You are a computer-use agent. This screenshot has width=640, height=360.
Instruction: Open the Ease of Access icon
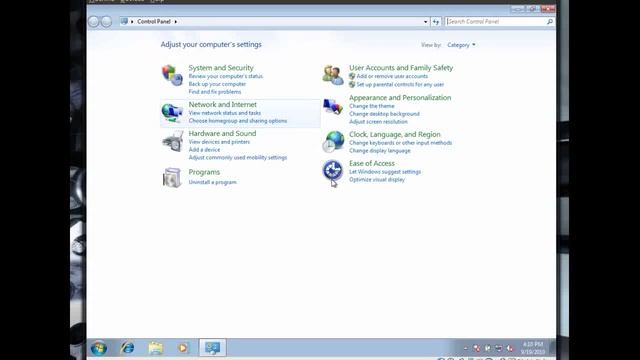point(333,170)
